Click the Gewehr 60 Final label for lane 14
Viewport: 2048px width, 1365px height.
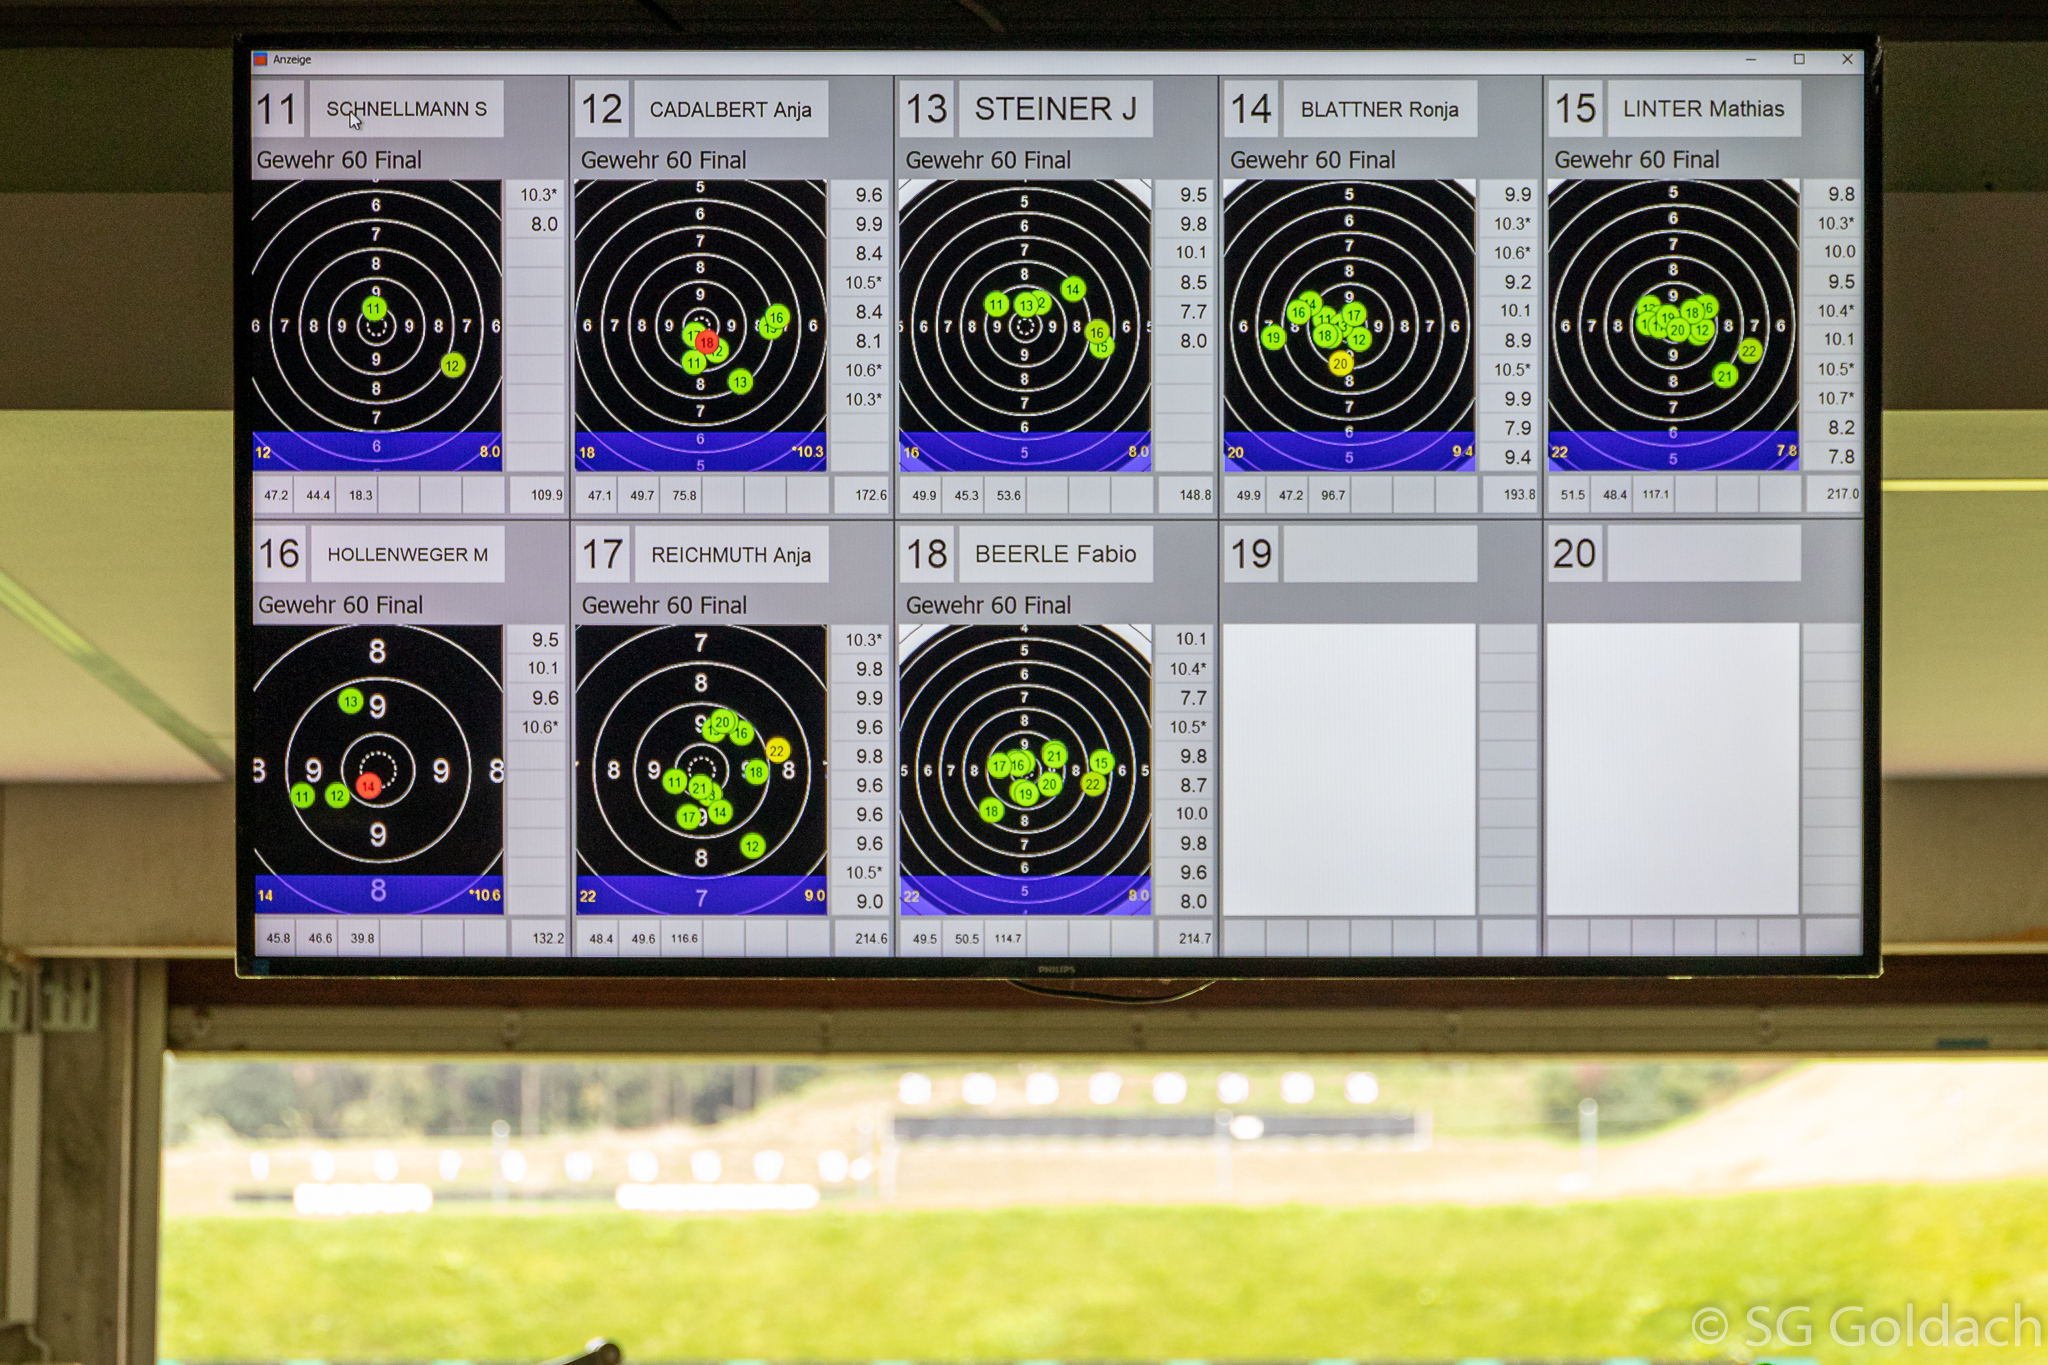click(x=1312, y=160)
